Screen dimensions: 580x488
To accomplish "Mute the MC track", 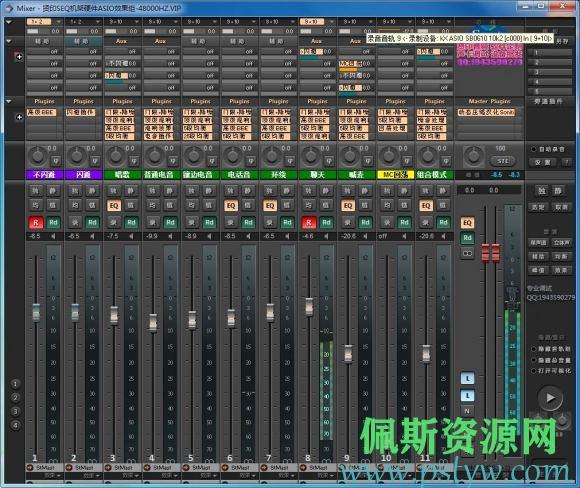I will tap(404, 191).
